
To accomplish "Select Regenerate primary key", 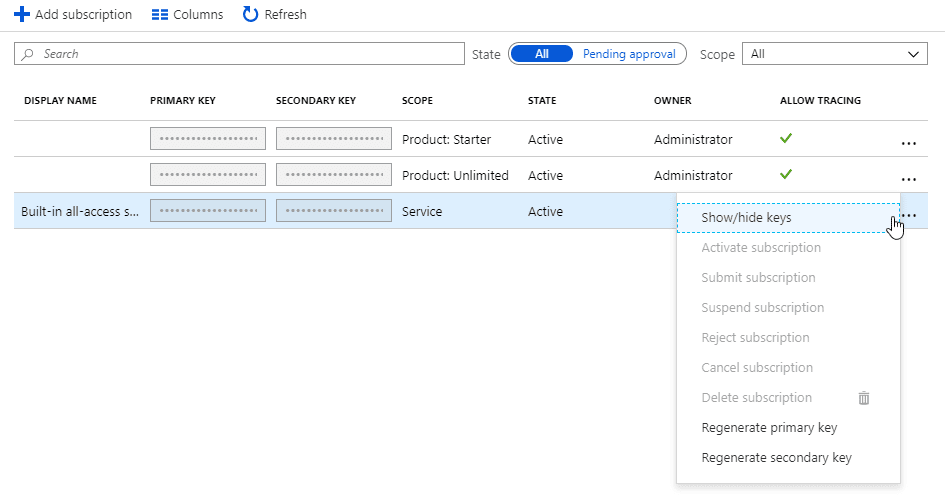I will point(769,428).
